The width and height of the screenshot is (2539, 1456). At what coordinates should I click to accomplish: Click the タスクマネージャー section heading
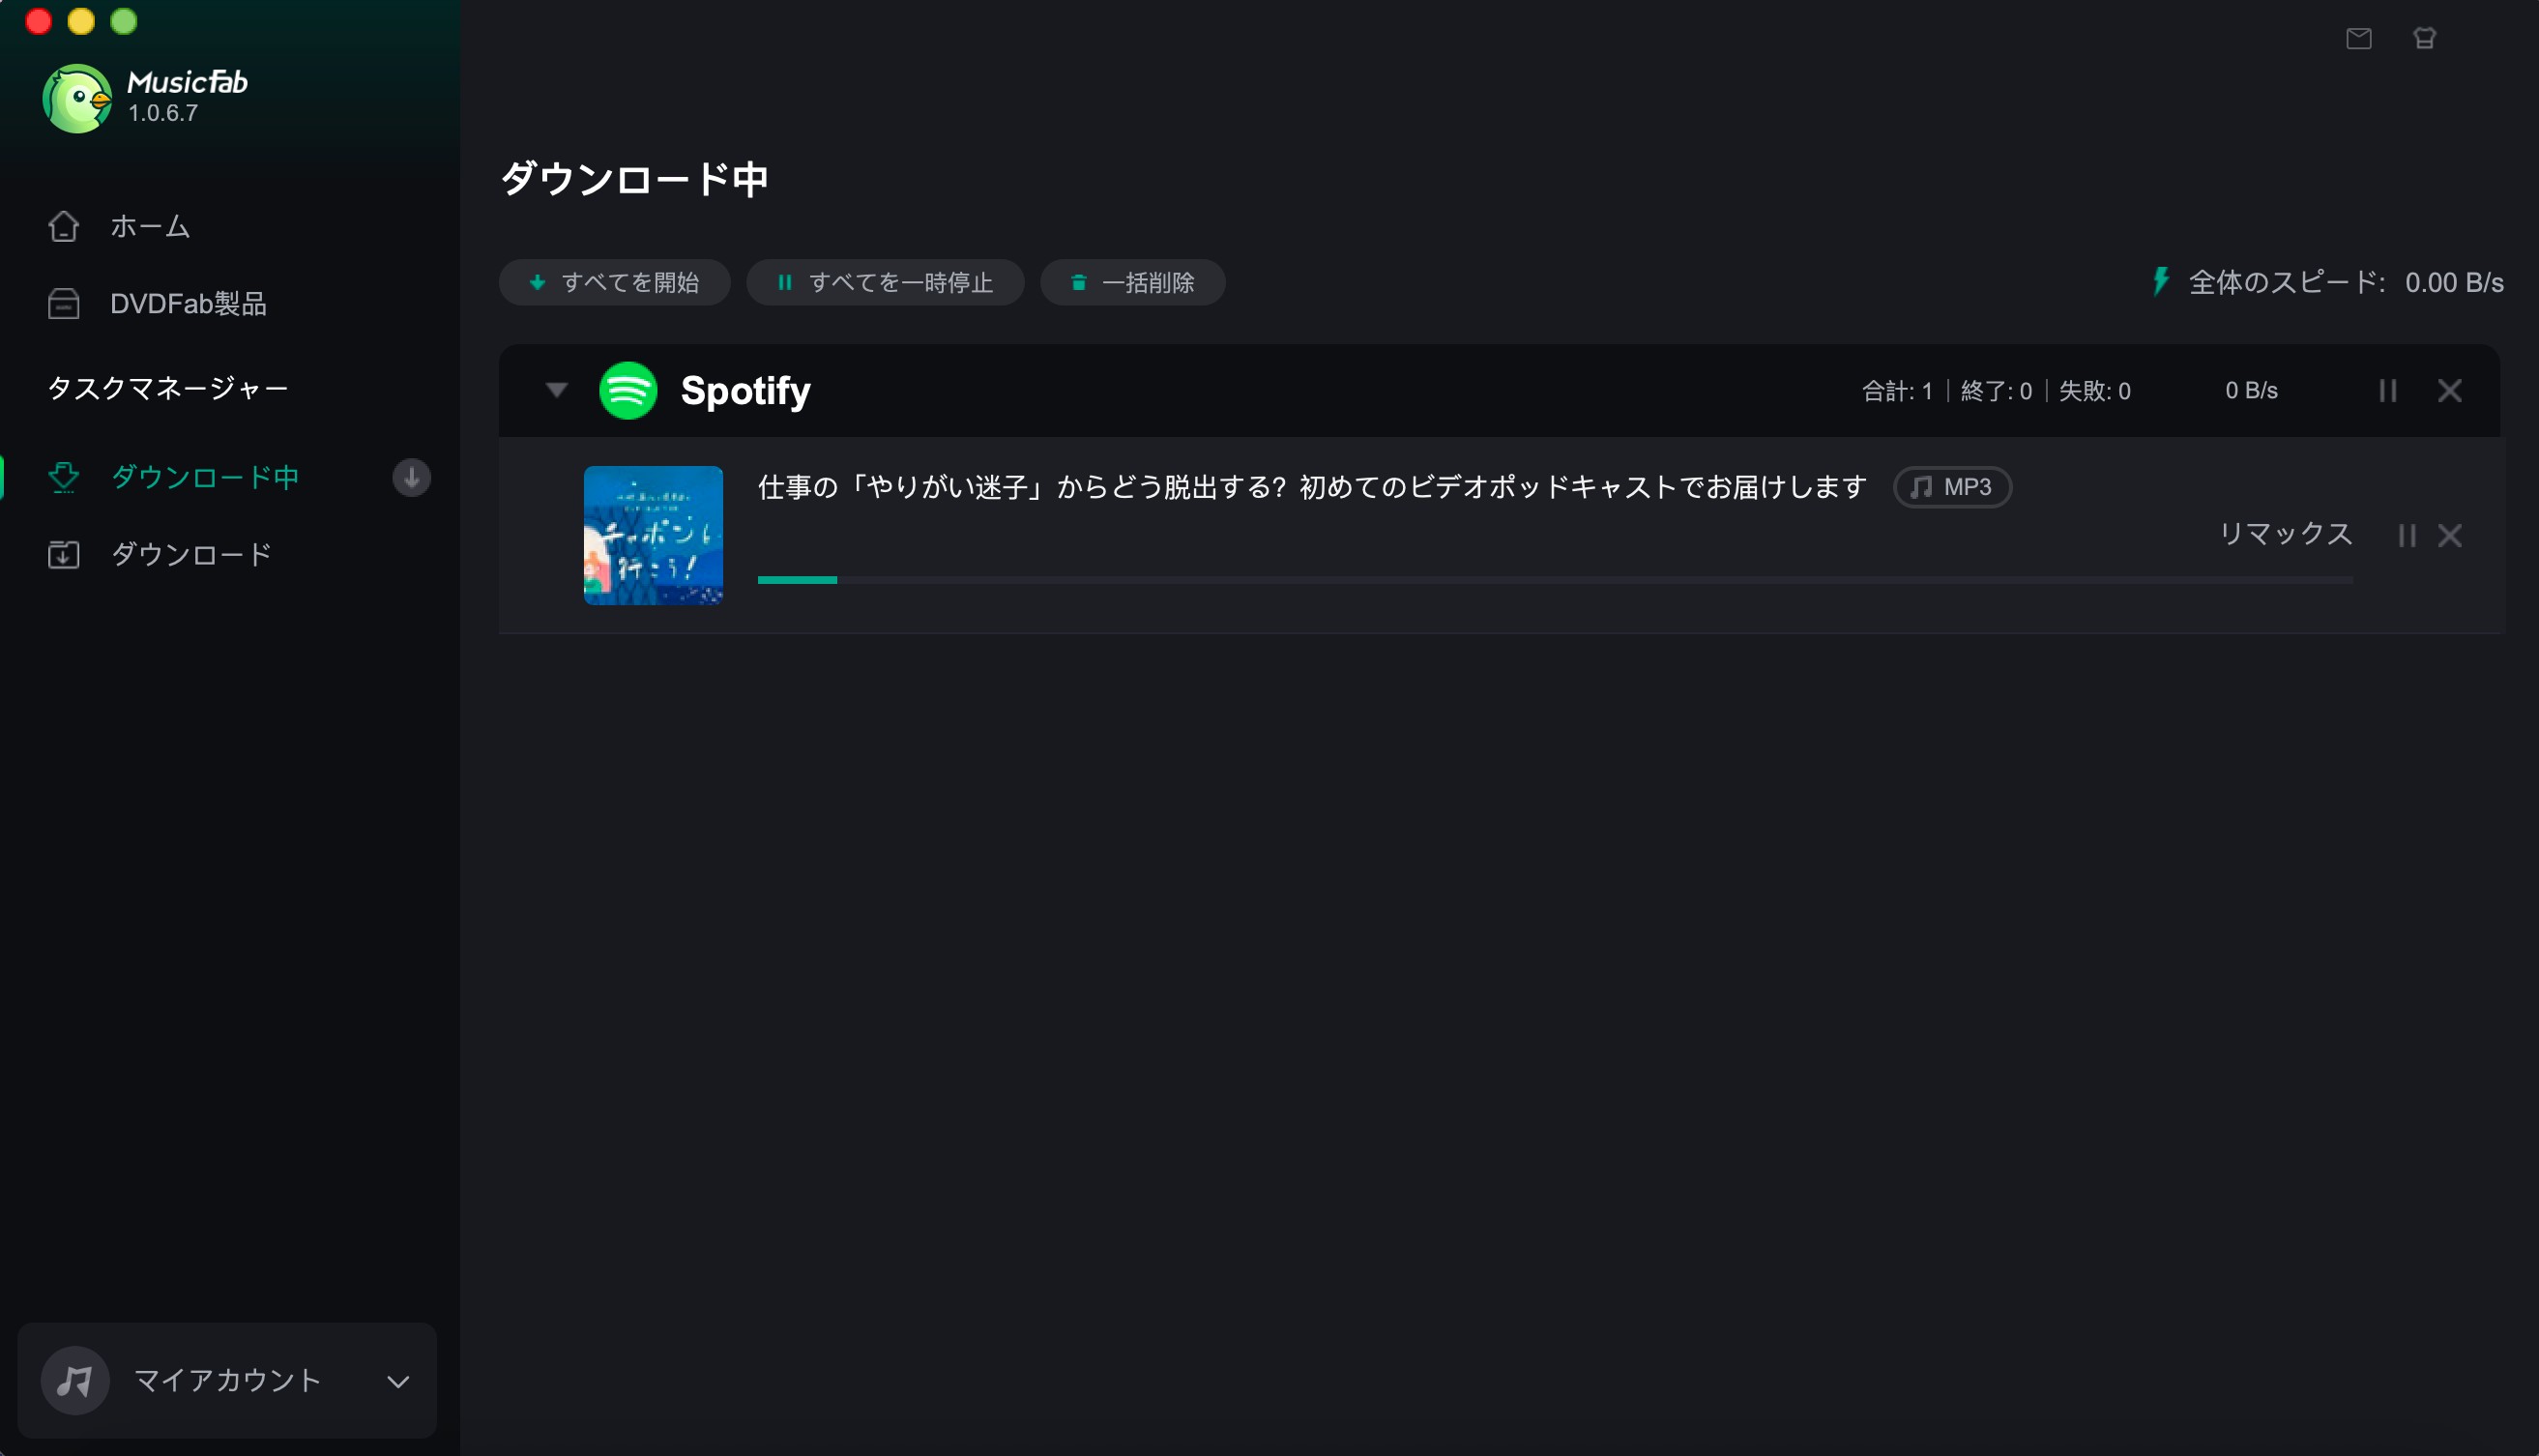coord(168,388)
